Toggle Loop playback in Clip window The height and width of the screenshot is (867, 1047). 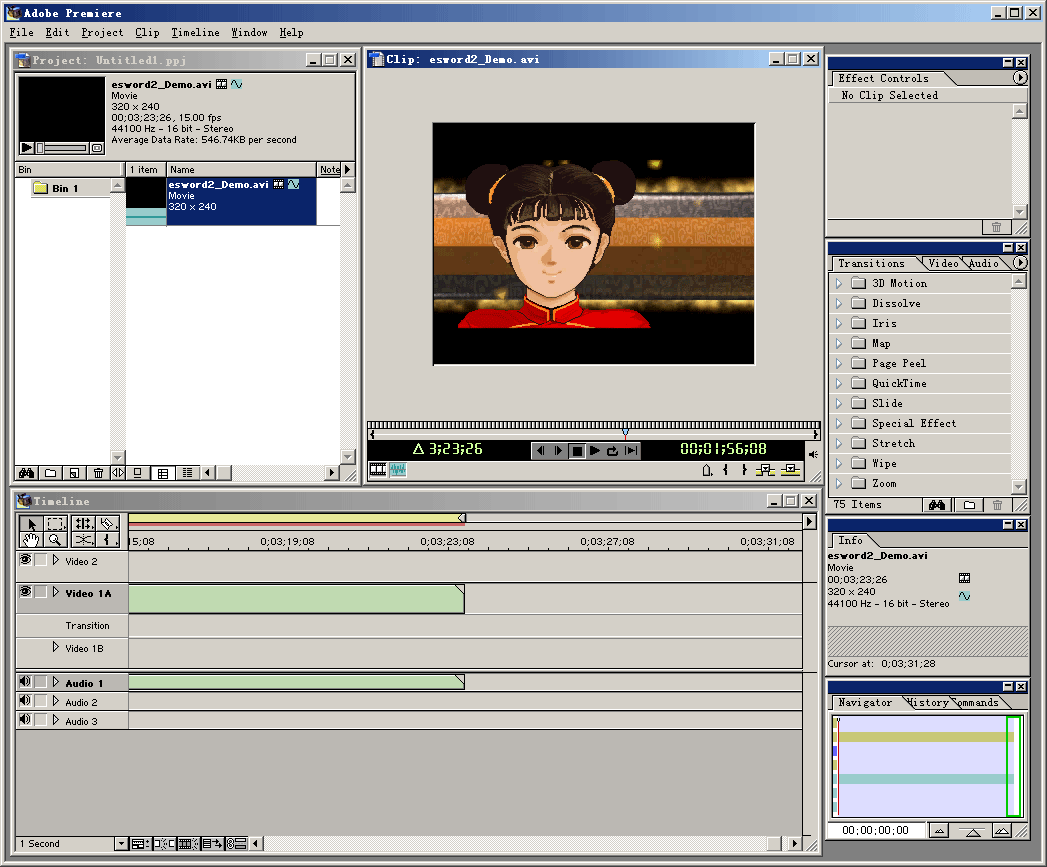pos(612,451)
